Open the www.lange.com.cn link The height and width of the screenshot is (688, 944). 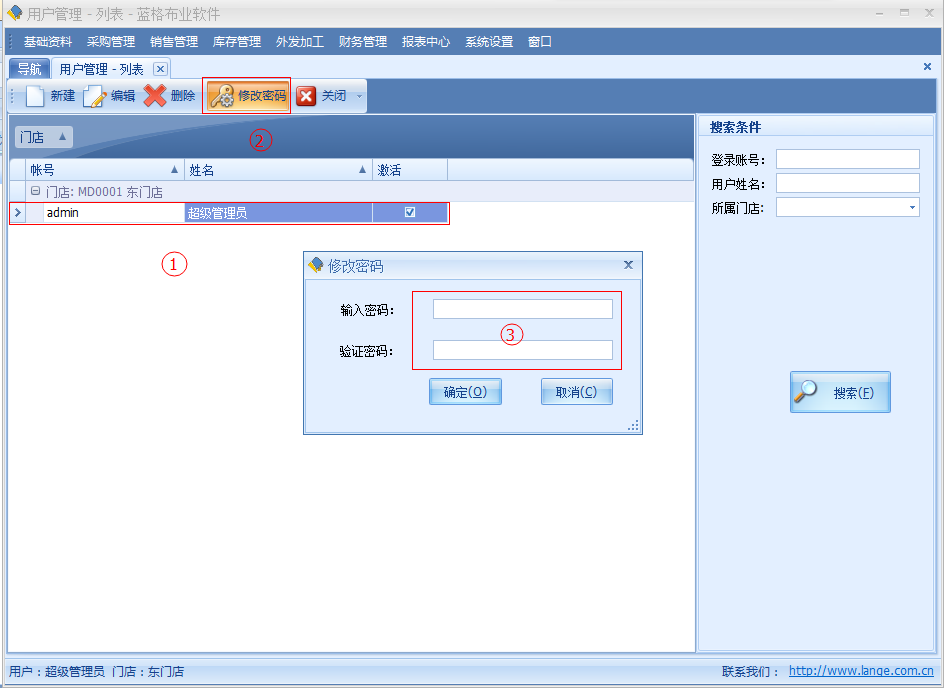(x=861, y=672)
